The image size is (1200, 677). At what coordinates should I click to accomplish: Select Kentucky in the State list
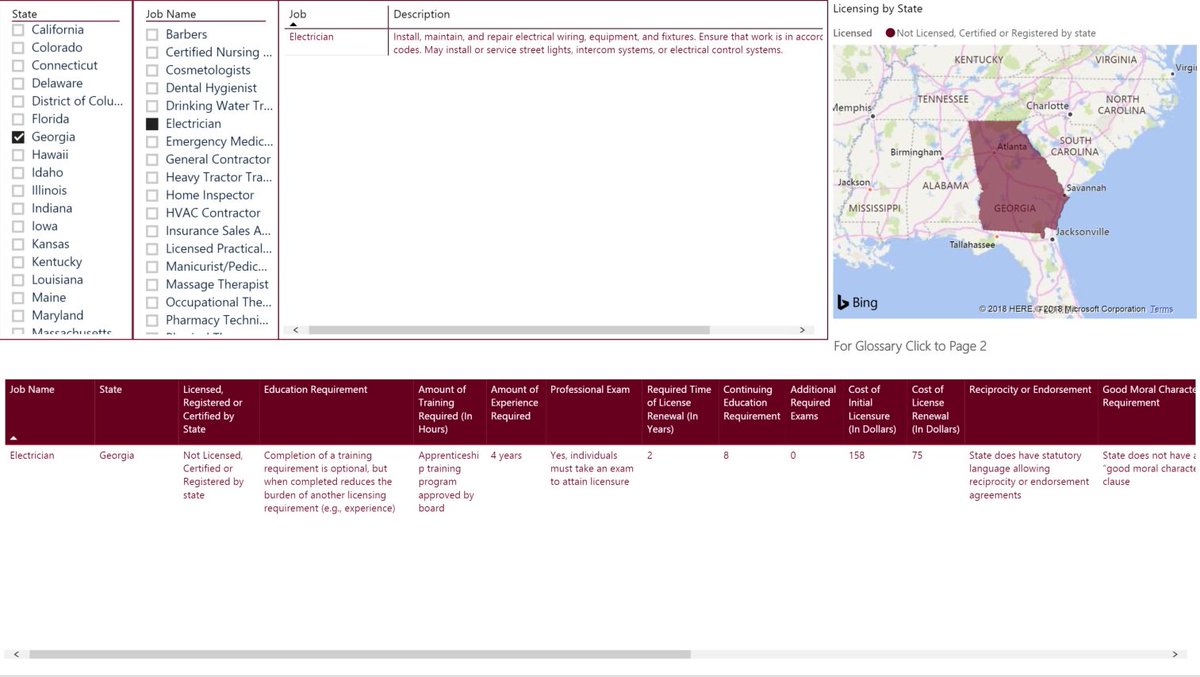pyautogui.click(x=18, y=262)
